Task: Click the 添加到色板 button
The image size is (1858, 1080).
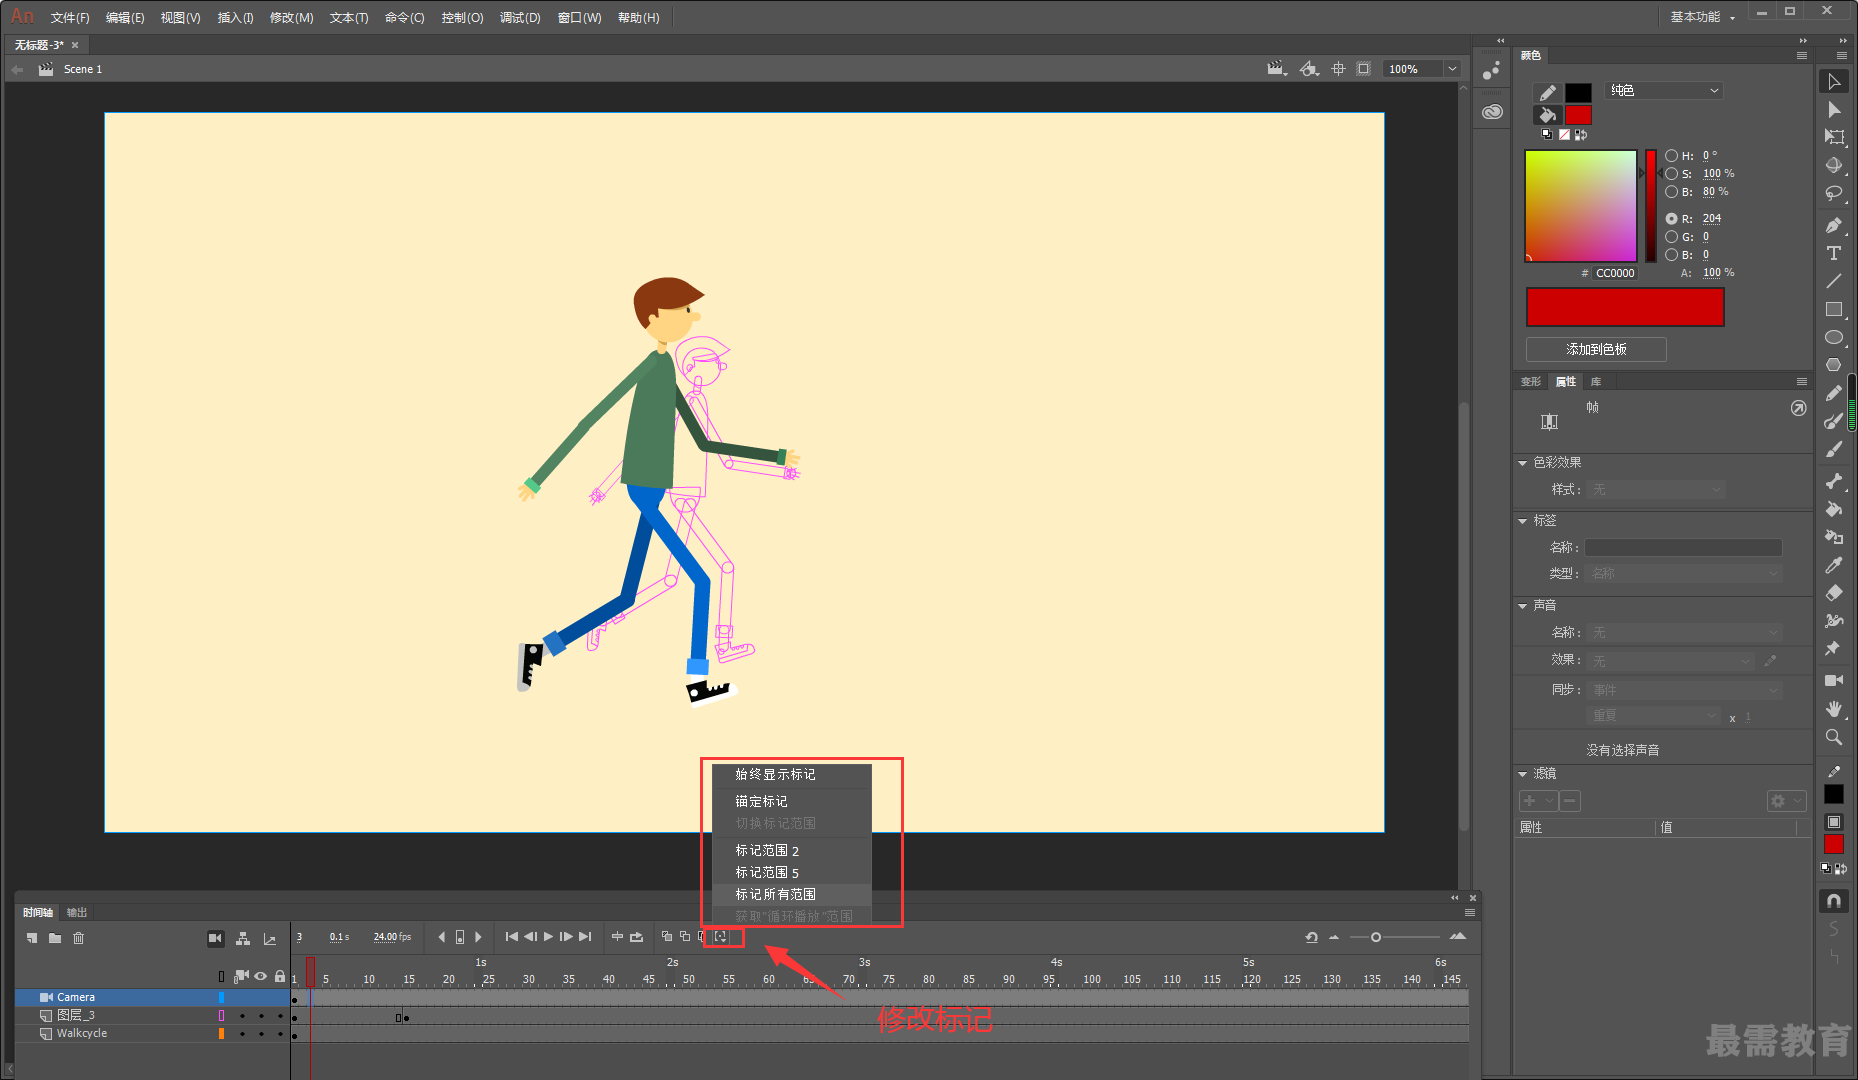Action: coord(1596,349)
